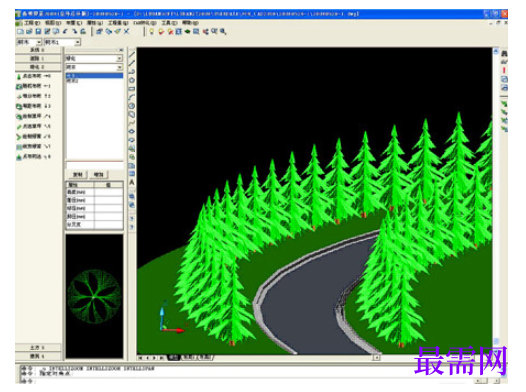
Task: Open the 视图 menu
Action: point(53,23)
